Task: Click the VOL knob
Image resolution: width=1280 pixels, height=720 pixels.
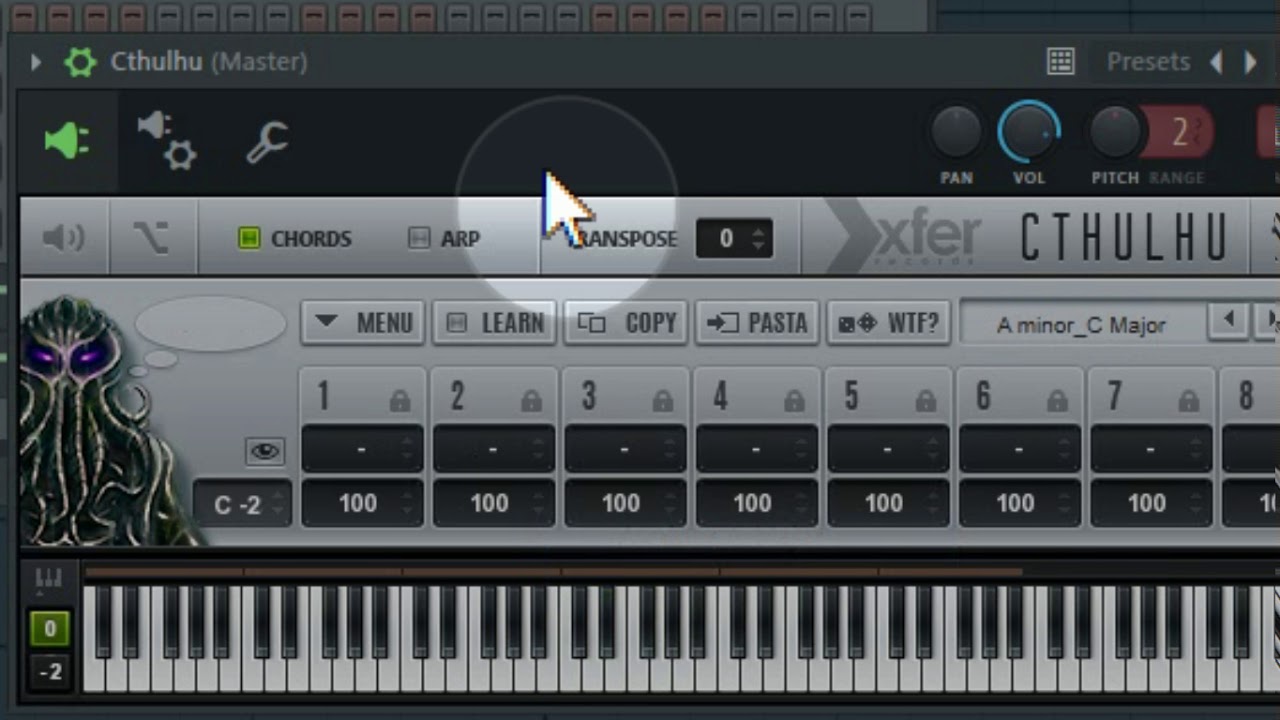Action: (x=1028, y=132)
